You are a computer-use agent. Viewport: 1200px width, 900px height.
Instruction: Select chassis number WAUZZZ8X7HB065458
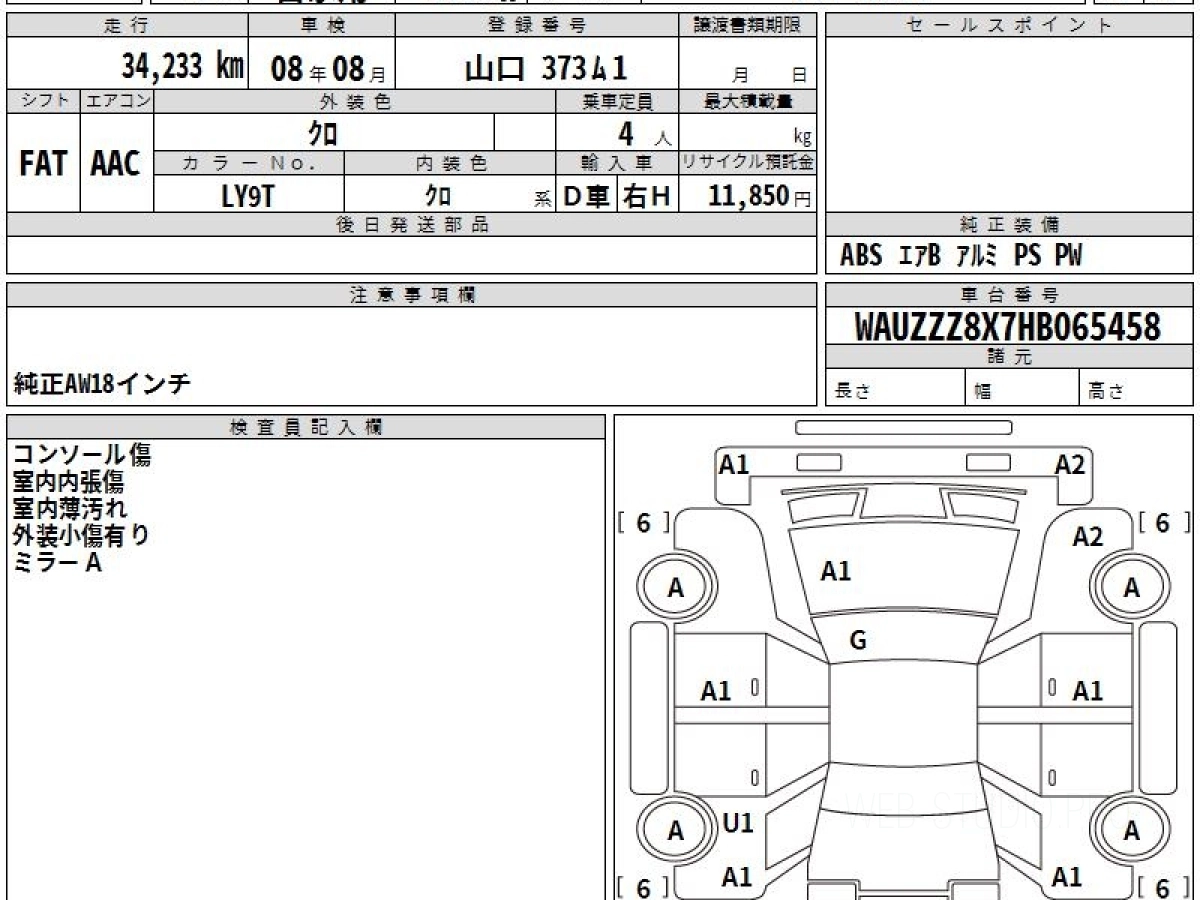point(1008,326)
